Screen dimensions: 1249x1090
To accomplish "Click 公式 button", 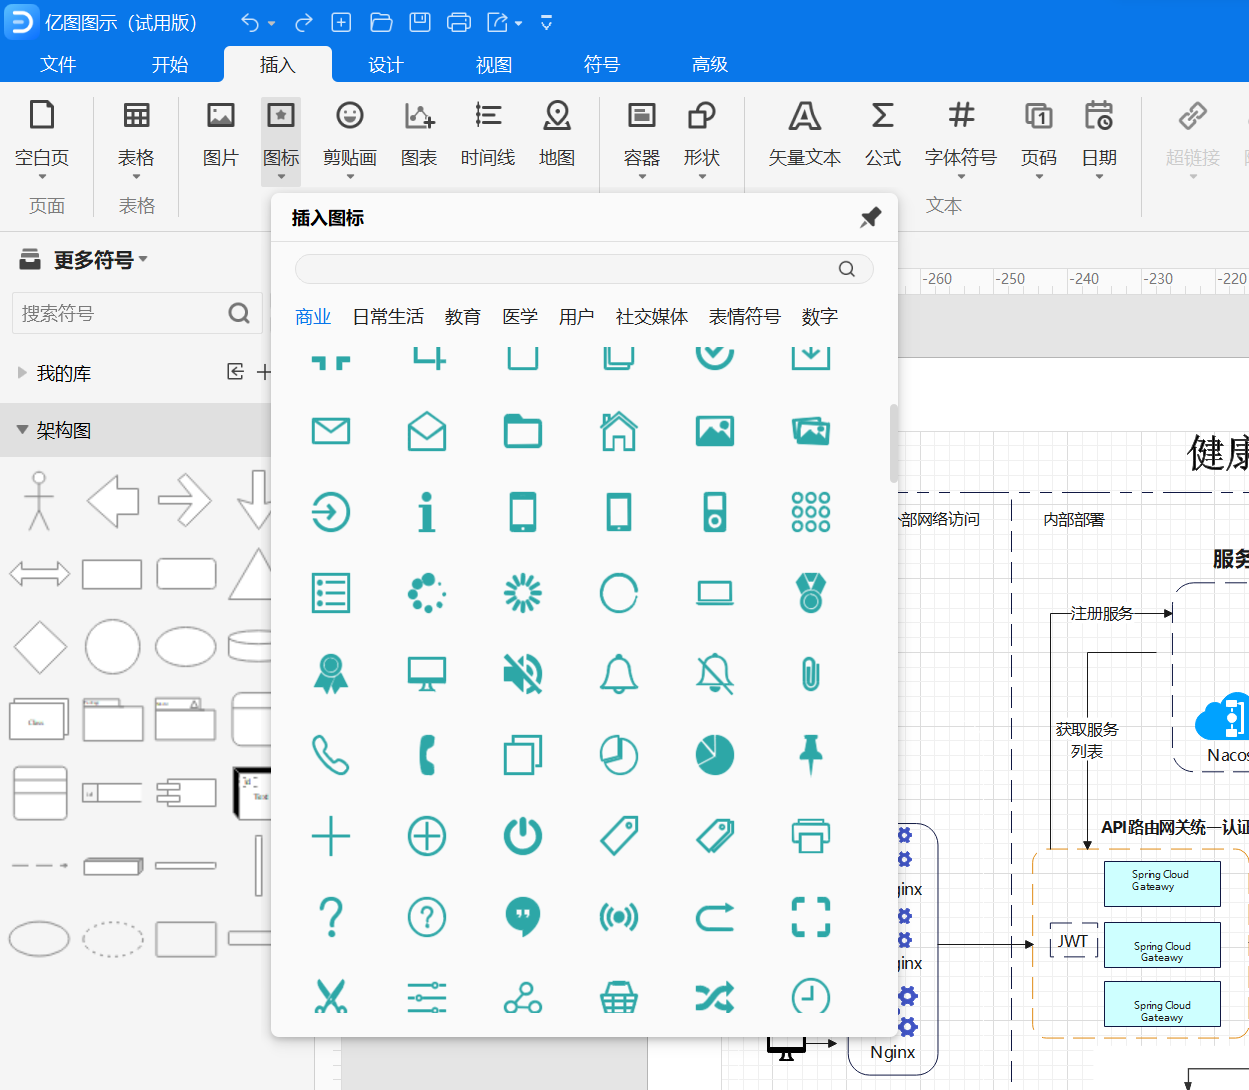I will (883, 133).
